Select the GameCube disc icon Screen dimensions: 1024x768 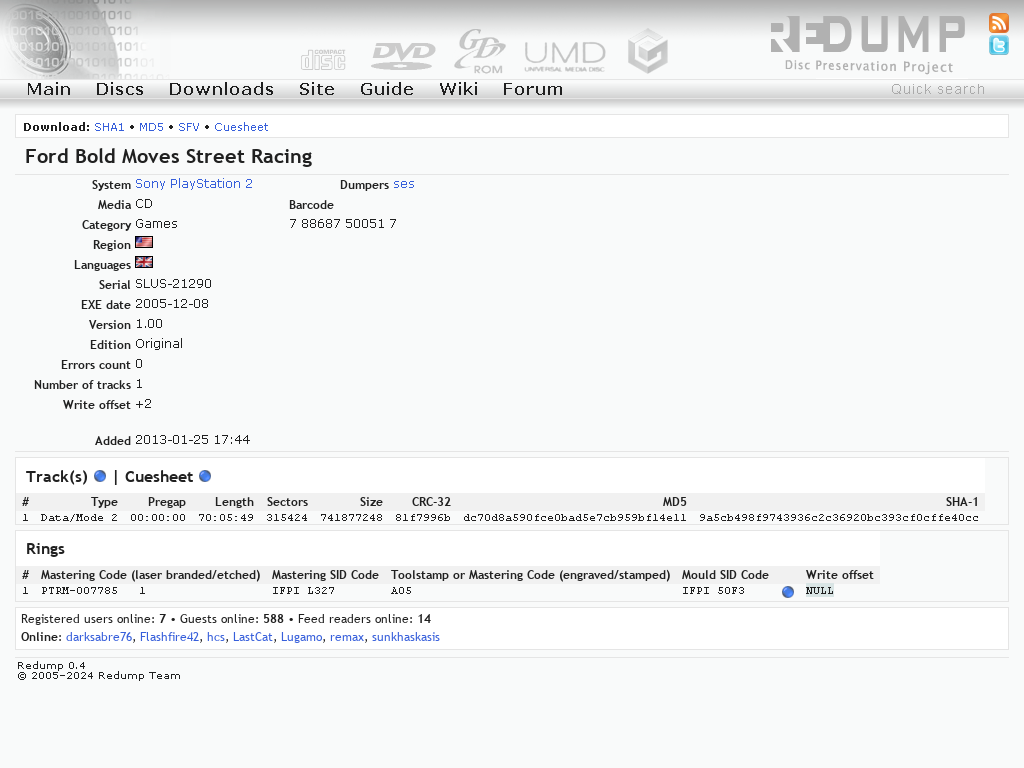point(648,50)
